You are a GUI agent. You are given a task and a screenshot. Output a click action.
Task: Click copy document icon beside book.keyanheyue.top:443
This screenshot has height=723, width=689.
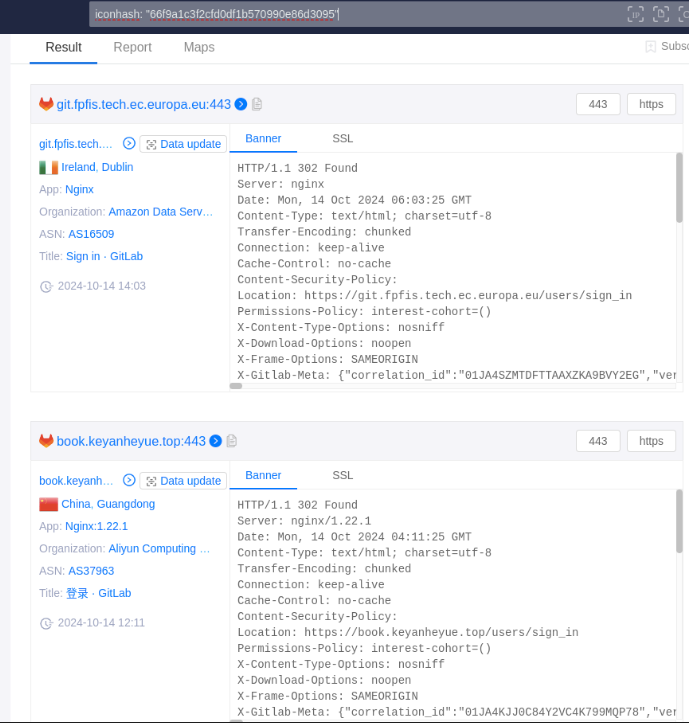pos(232,441)
